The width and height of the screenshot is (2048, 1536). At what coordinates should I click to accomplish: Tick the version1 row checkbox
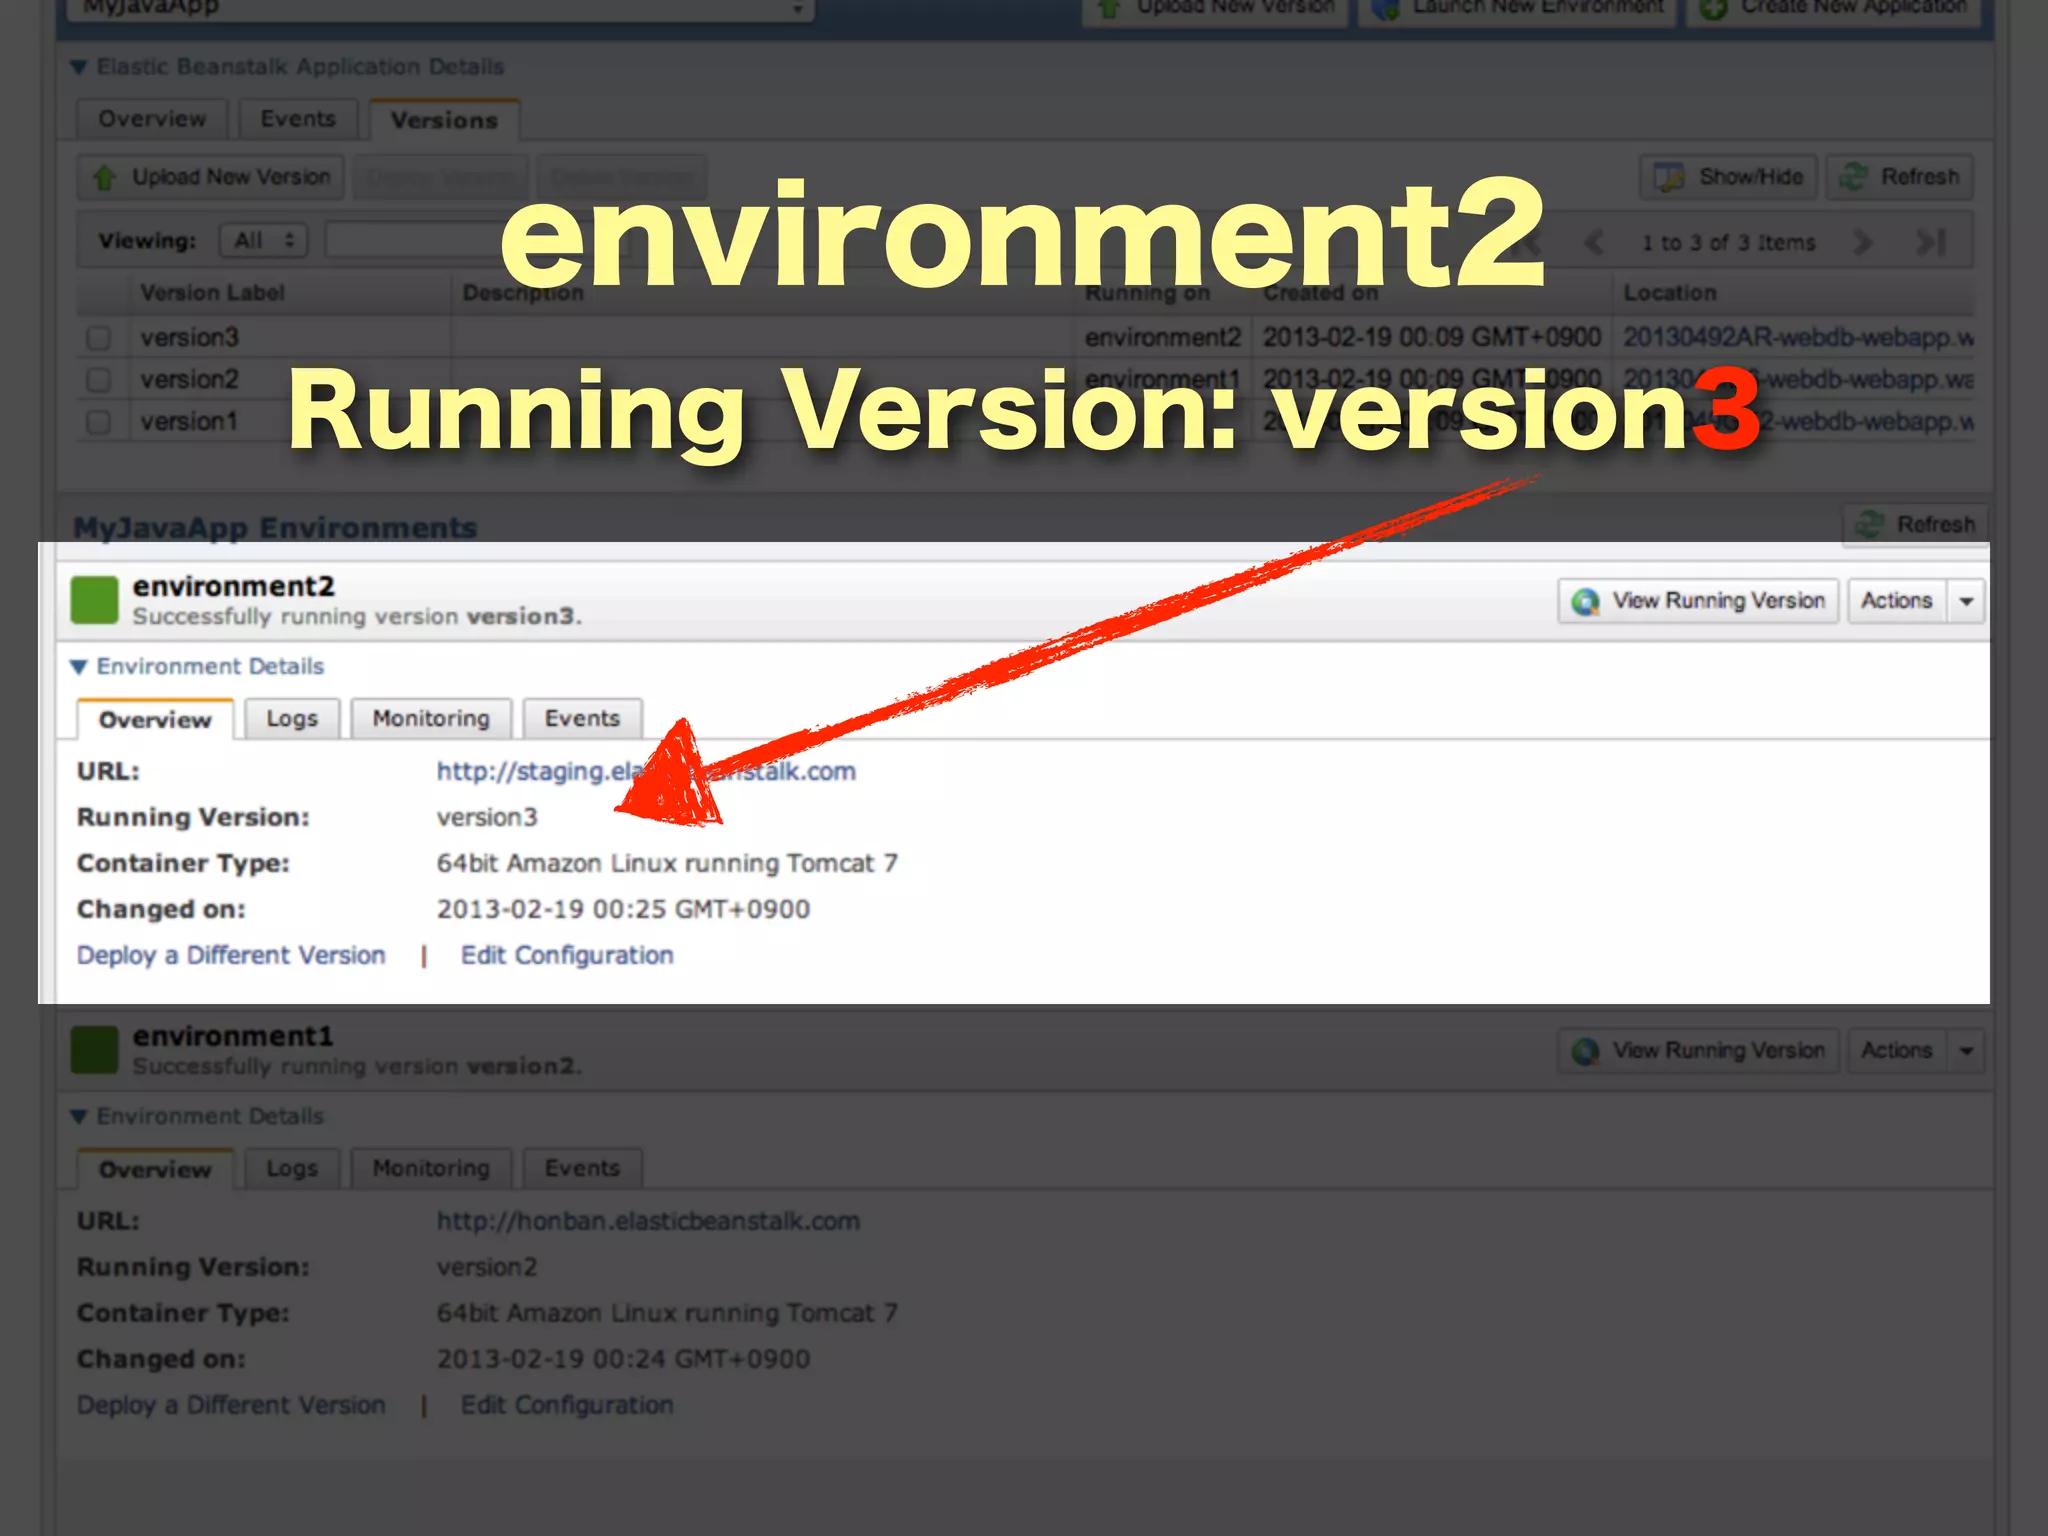[98, 422]
